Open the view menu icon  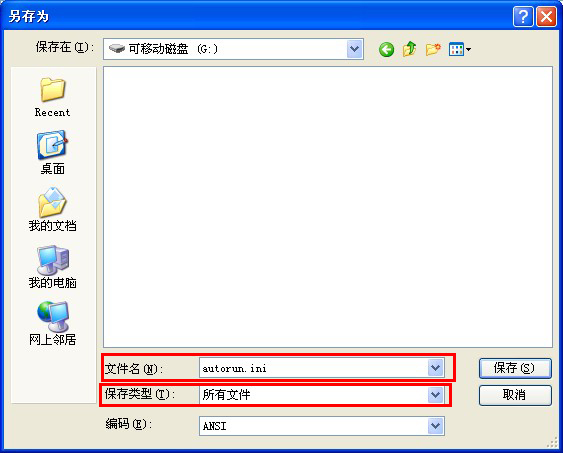click(x=460, y=49)
